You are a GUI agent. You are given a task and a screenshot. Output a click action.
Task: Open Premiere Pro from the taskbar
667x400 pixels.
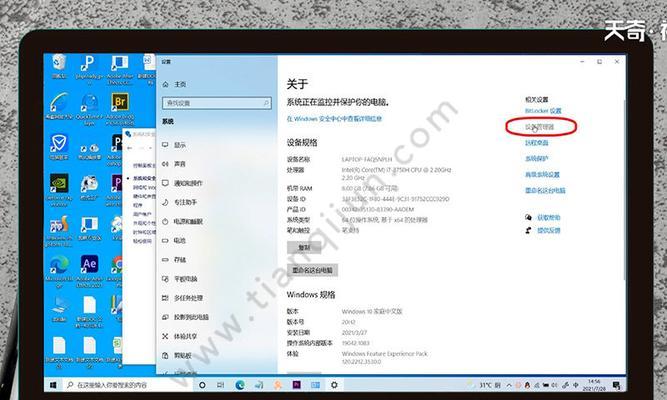pyautogui.click(x=296, y=385)
